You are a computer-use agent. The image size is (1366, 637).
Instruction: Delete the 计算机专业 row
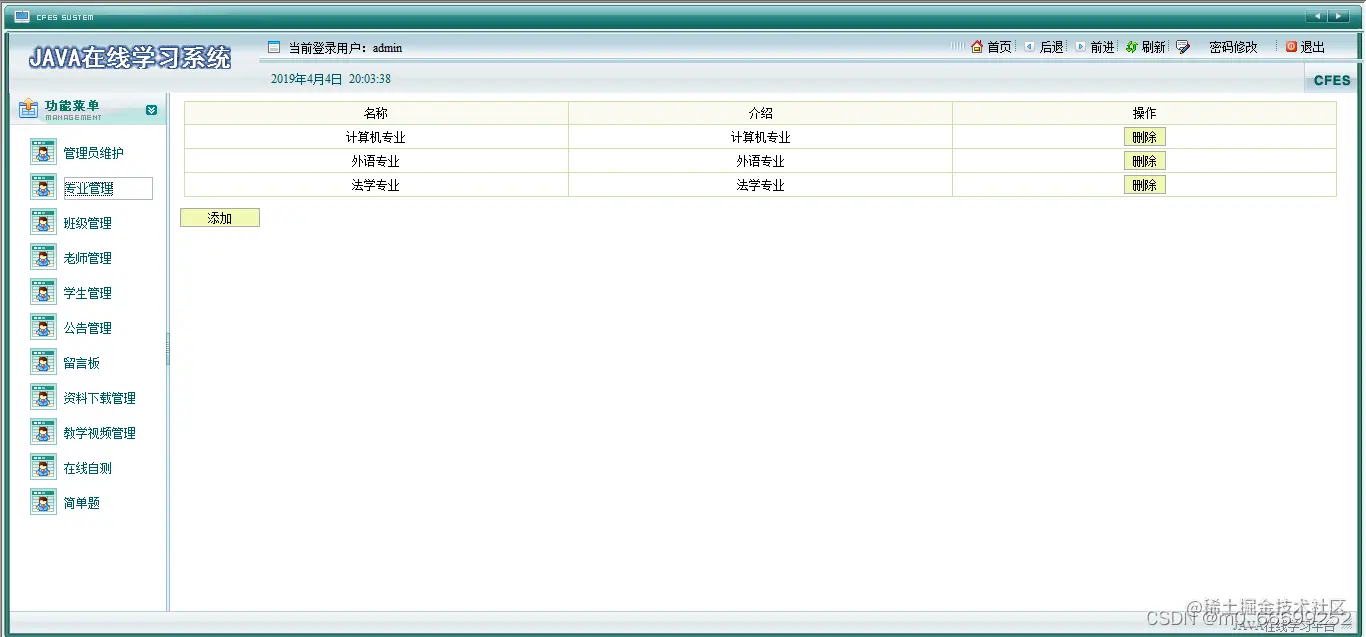[x=1144, y=137]
